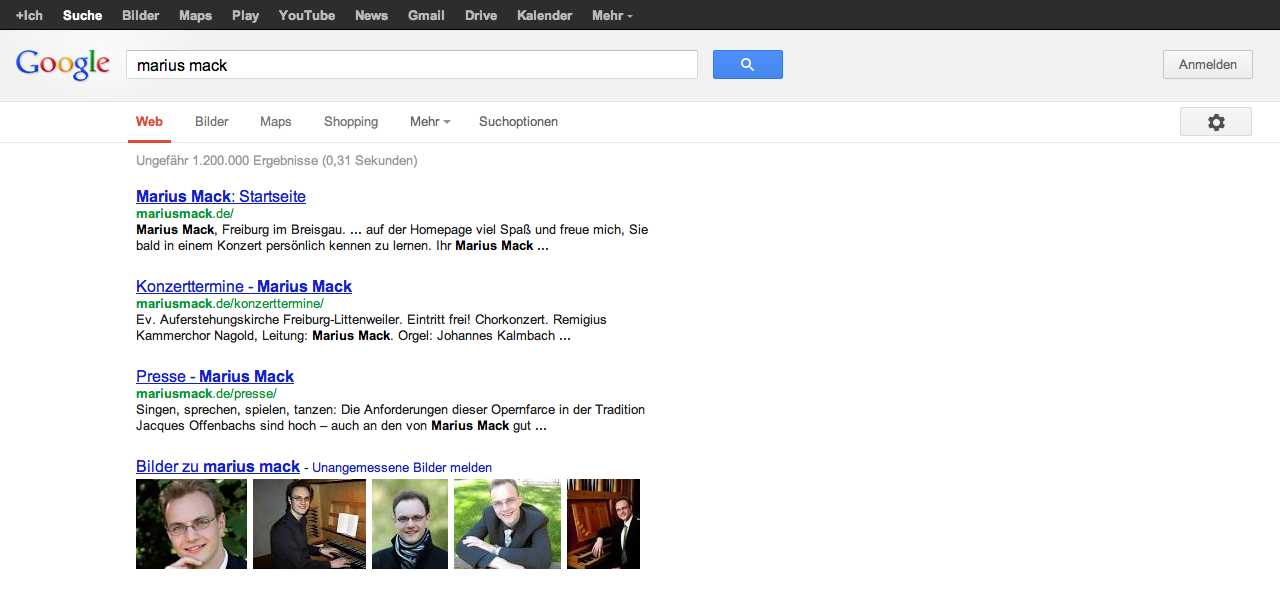Screen dimensions: 1280x592
Task: Switch to the Bilder search tab
Action: click(x=211, y=122)
